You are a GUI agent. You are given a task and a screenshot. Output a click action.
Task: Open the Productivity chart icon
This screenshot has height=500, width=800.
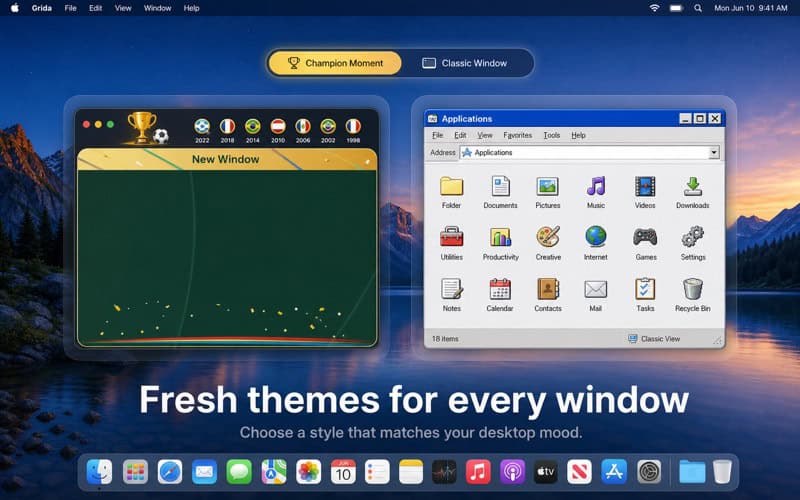coord(501,243)
